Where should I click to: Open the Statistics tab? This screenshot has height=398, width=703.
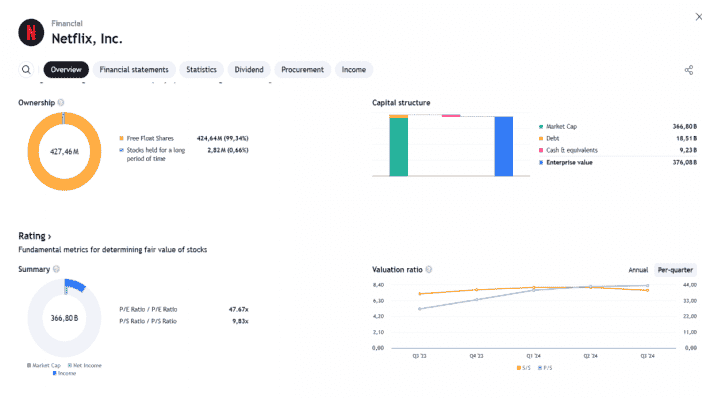tap(201, 69)
